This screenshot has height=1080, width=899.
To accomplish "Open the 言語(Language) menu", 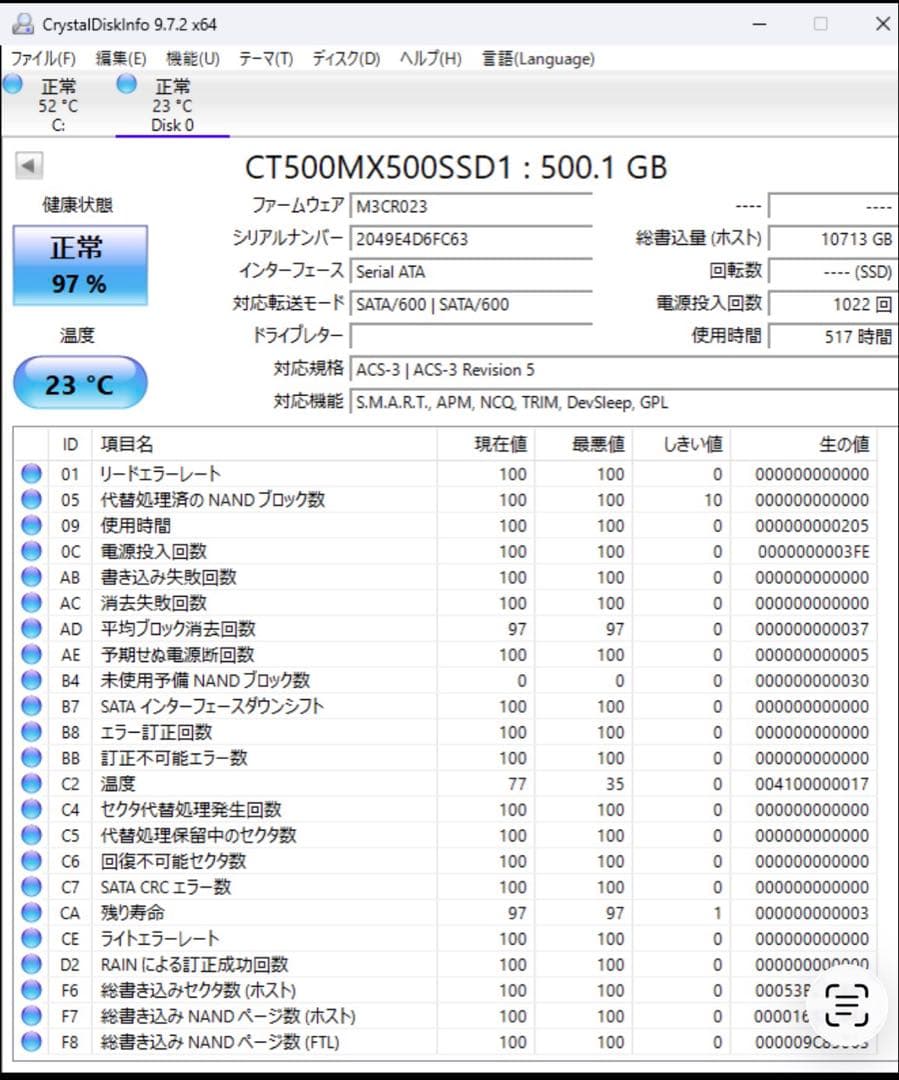I will click(x=538, y=59).
